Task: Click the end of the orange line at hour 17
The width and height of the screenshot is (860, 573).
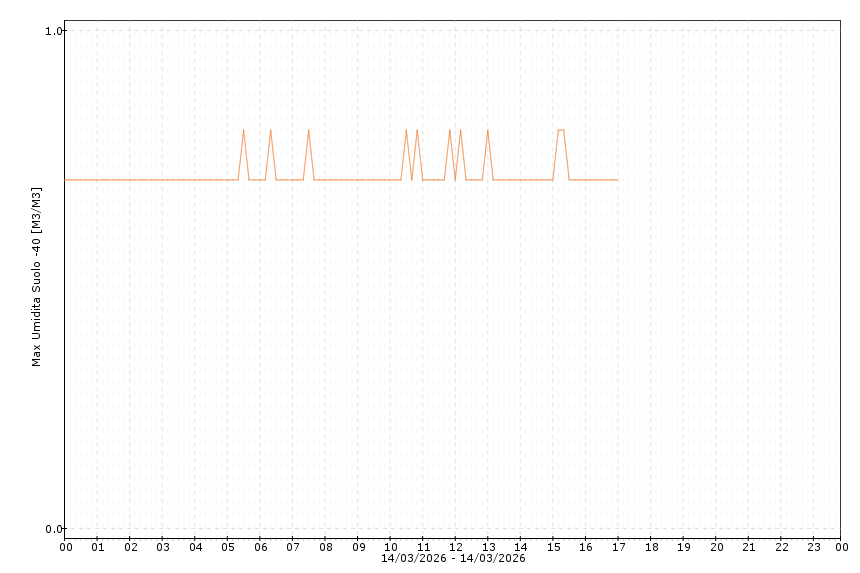Action: pyautogui.click(x=617, y=180)
